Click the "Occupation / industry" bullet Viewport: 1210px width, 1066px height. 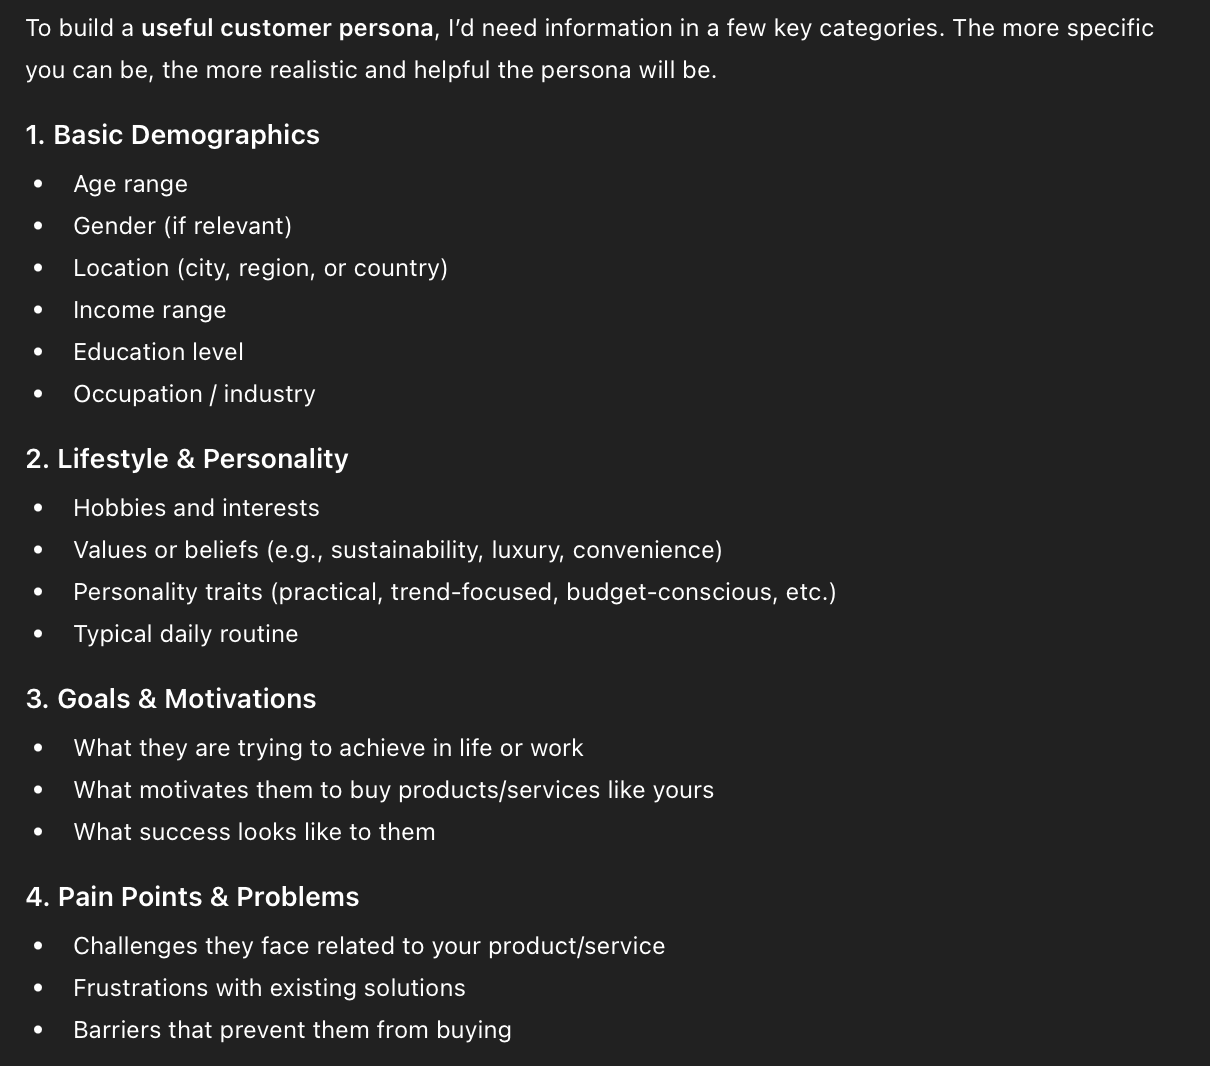coord(194,394)
